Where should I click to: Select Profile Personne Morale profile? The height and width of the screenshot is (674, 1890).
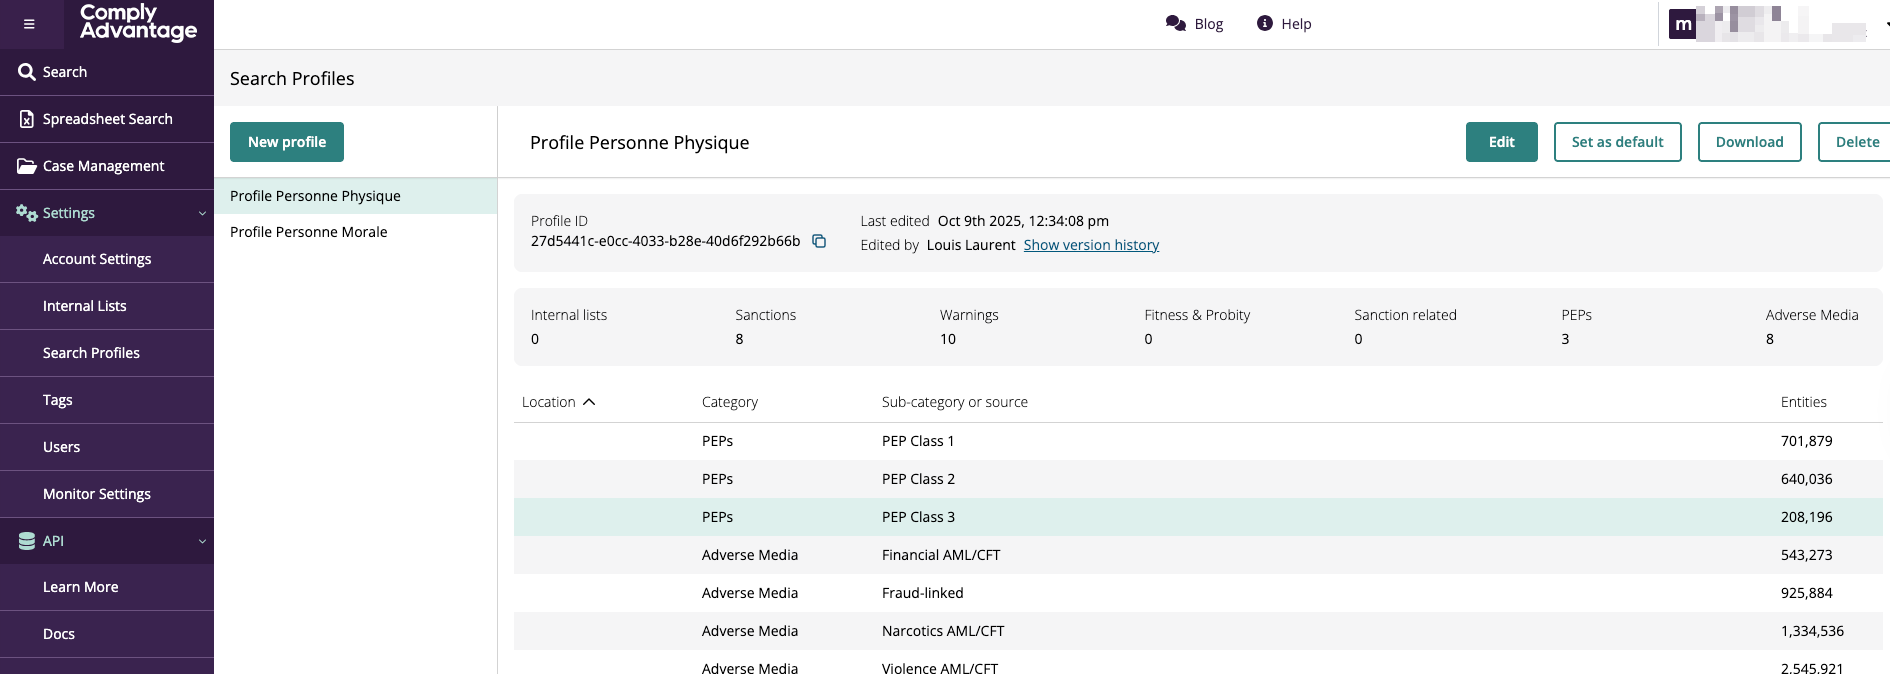[309, 232]
